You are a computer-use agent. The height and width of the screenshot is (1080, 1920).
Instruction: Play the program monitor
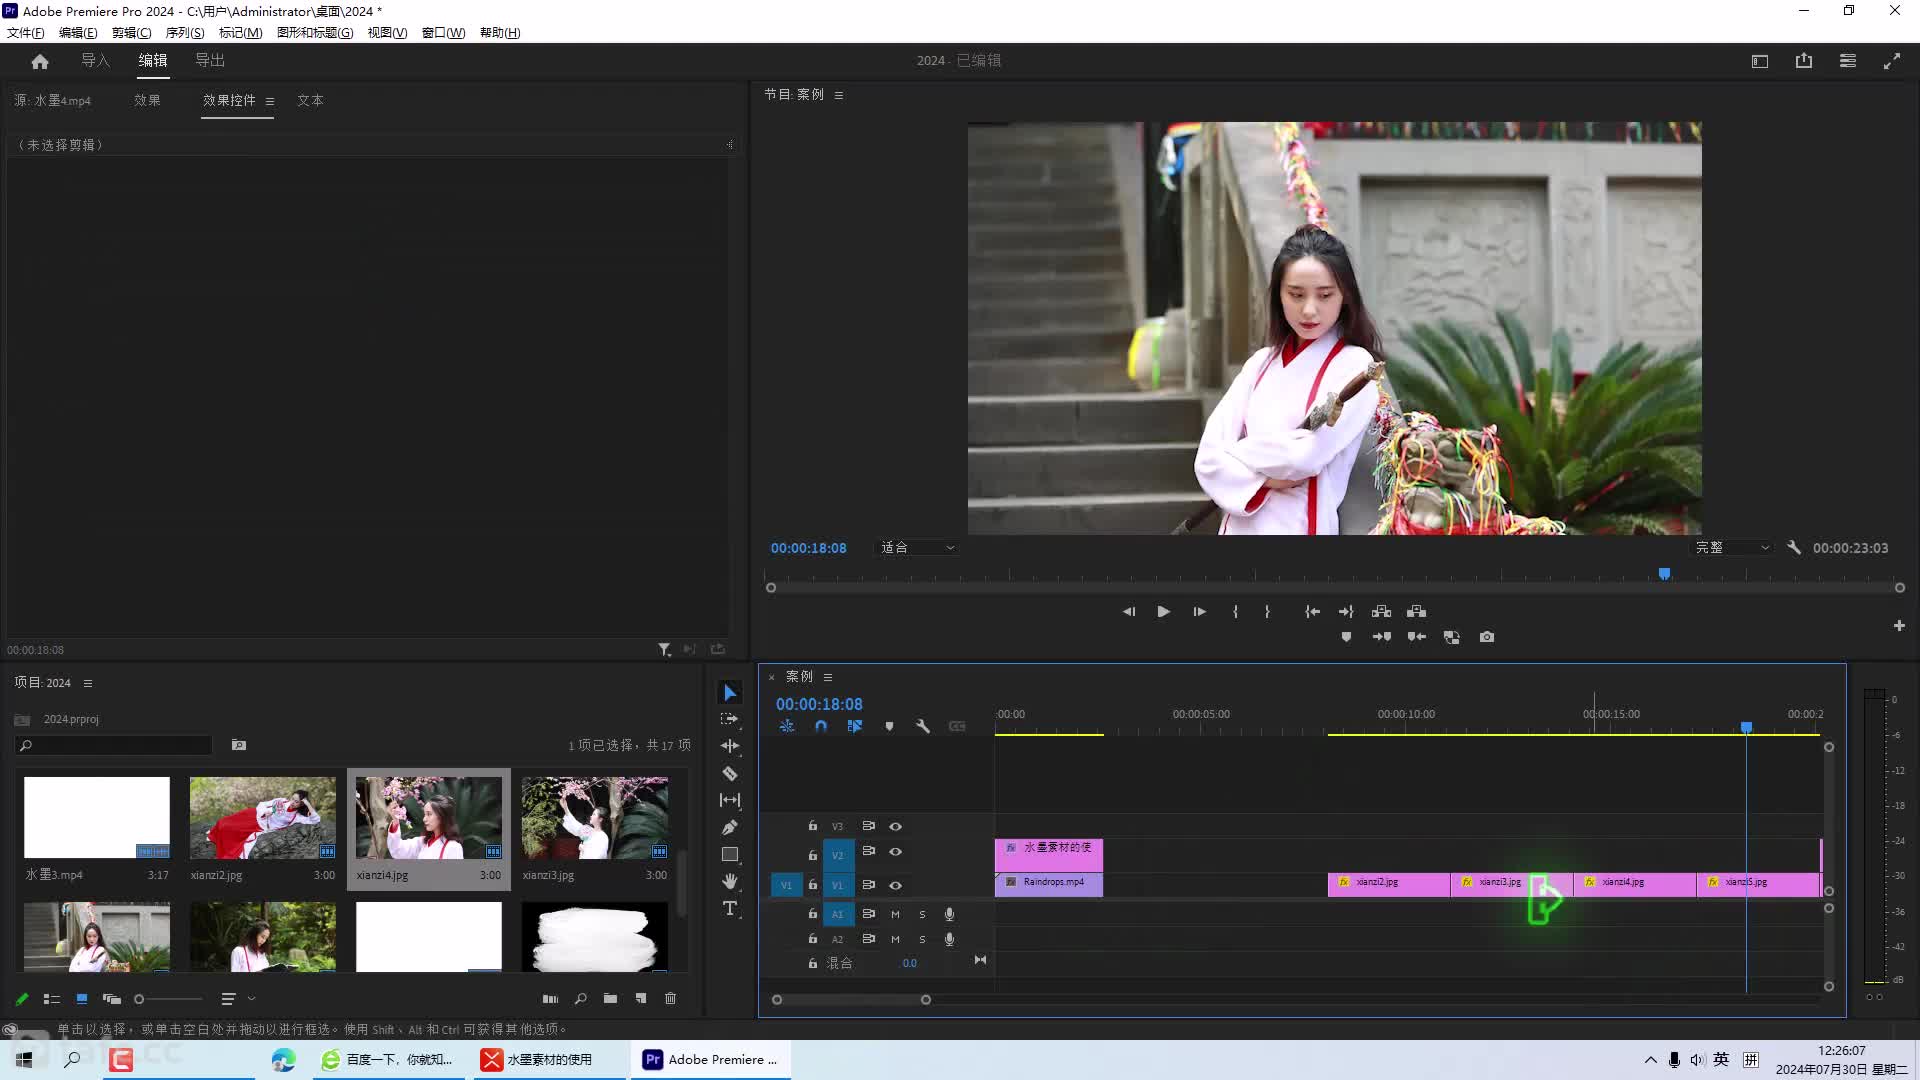pos(1163,611)
